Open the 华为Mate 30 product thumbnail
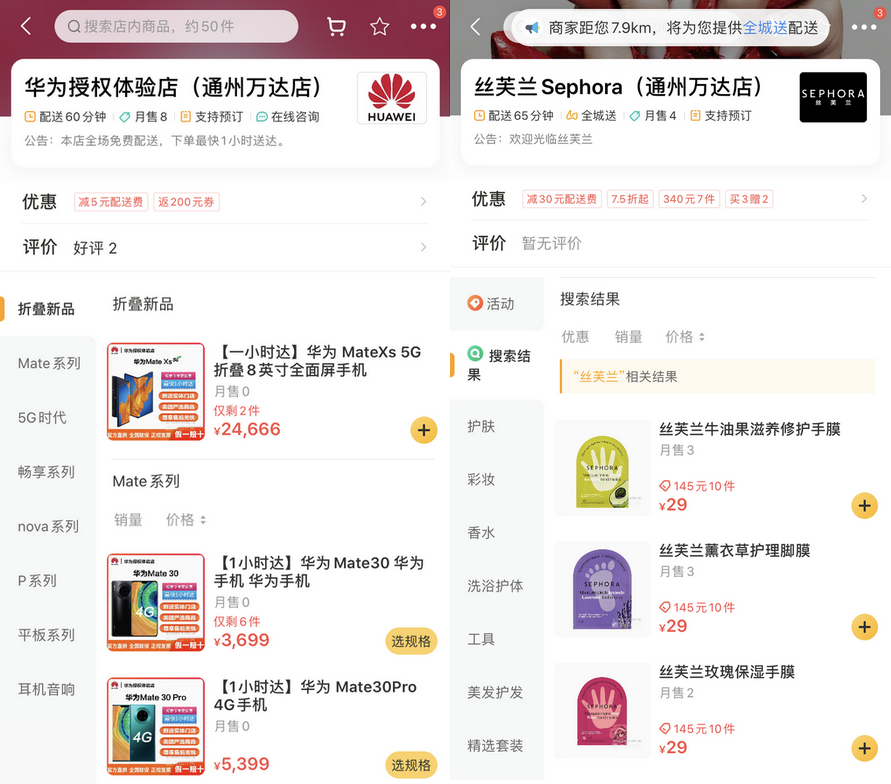This screenshot has width=891, height=784. 156,602
